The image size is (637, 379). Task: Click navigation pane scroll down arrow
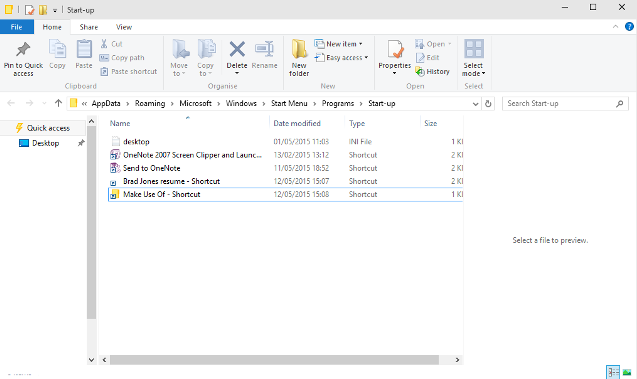pos(91,360)
